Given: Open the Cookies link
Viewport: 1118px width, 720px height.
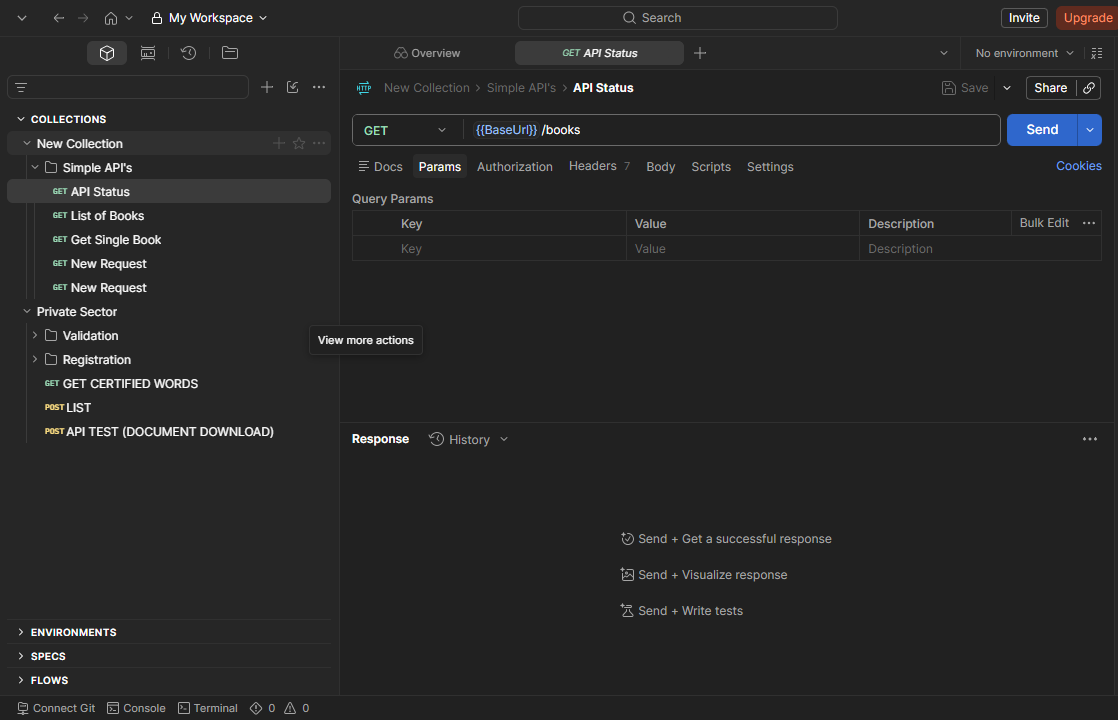Looking at the screenshot, I should point(1078,166).
